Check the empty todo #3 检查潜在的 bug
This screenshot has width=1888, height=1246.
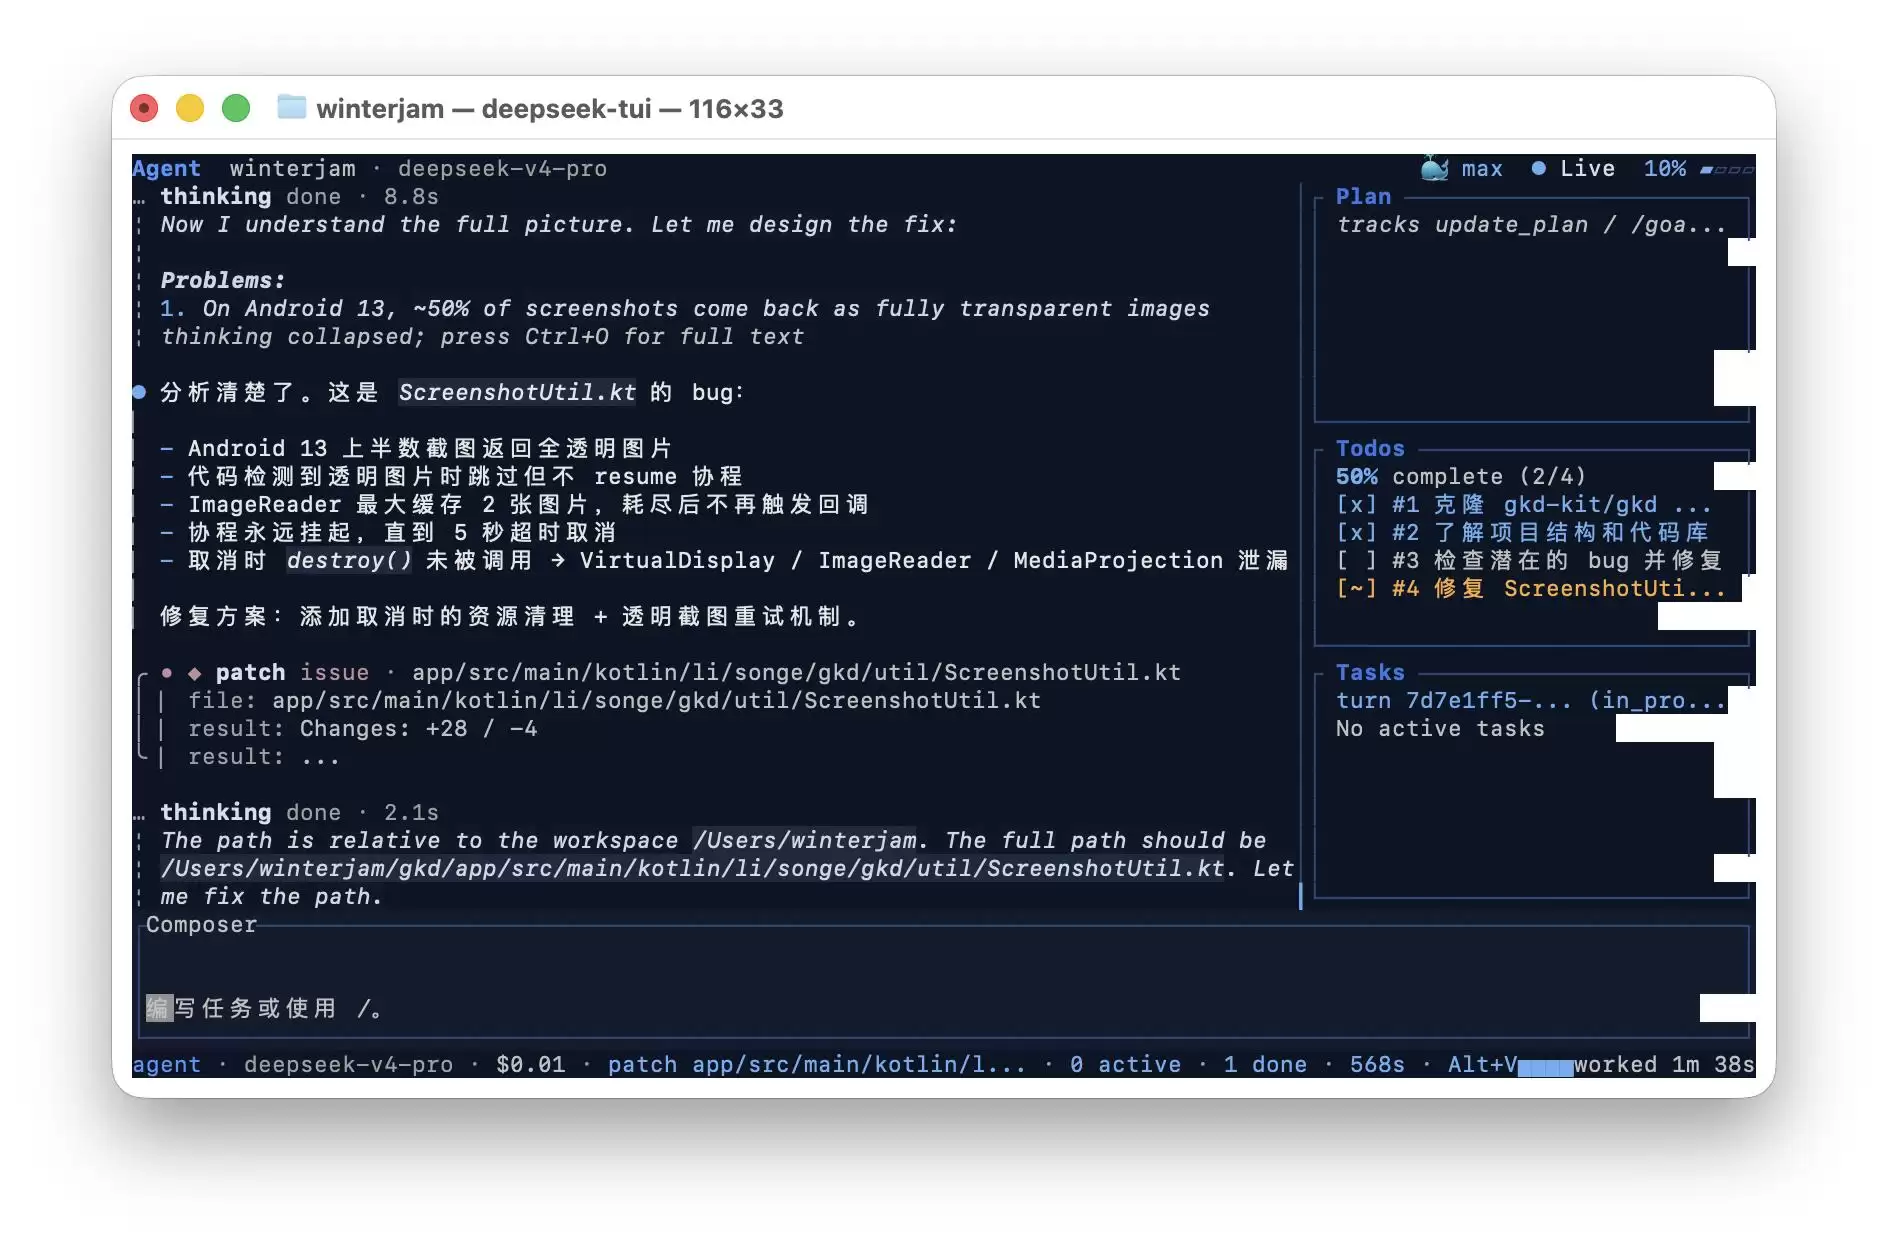click(x=1530, y=561)
